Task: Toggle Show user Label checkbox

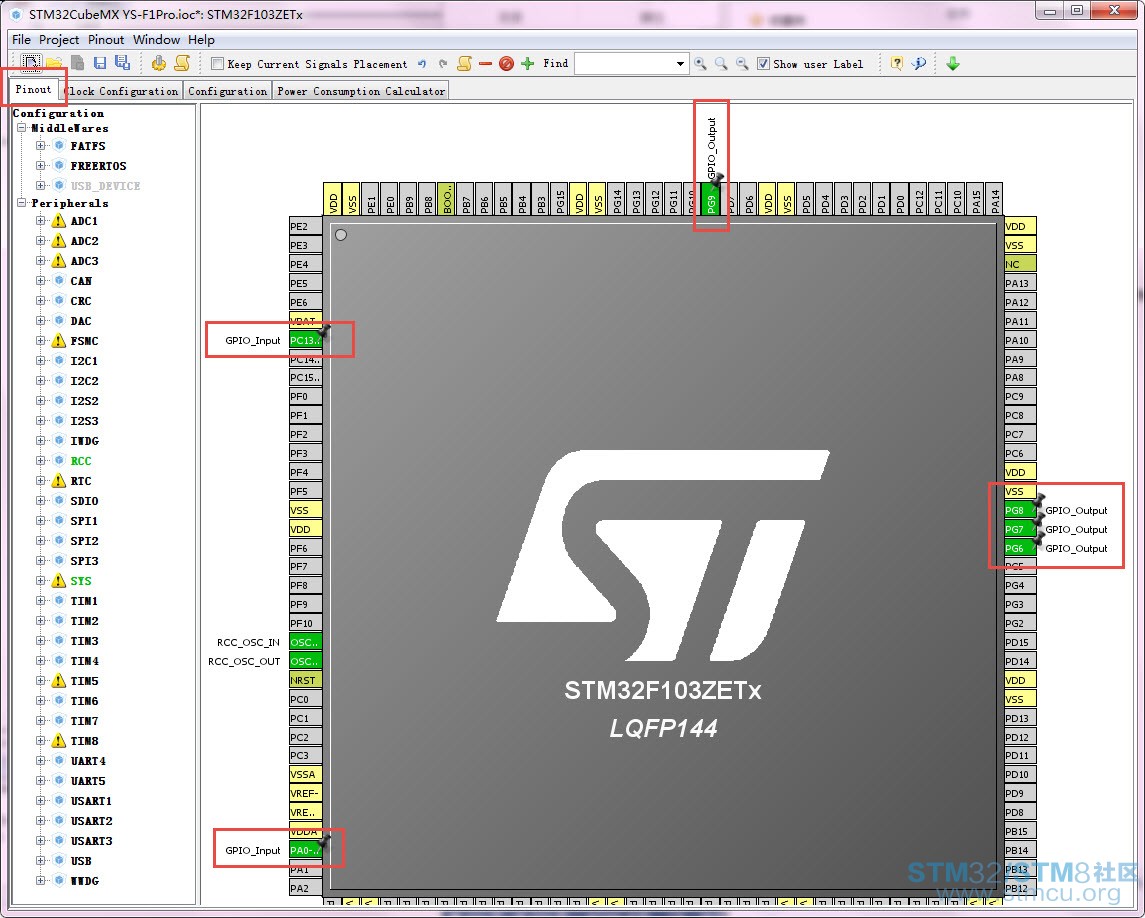Action: pyautogui.click(x=763, y=64)
